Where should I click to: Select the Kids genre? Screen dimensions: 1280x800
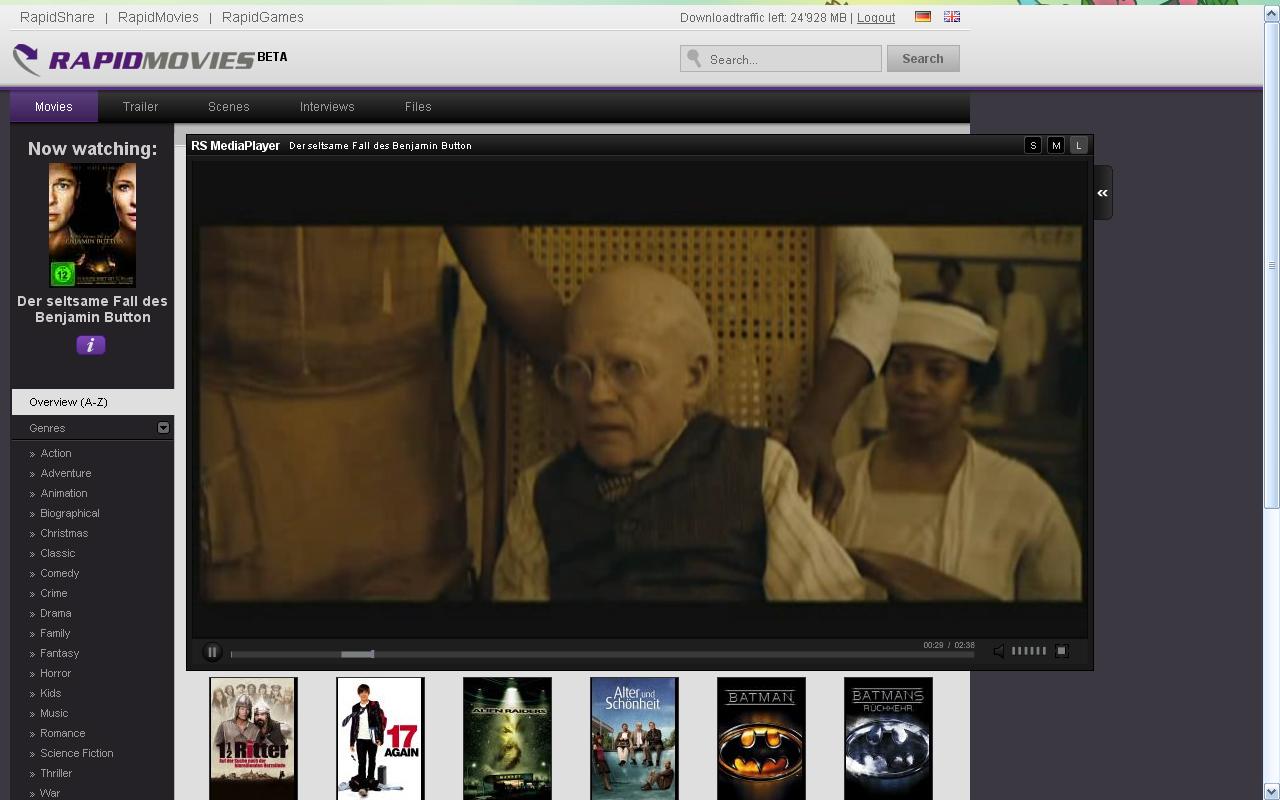(x=51, y=693)
